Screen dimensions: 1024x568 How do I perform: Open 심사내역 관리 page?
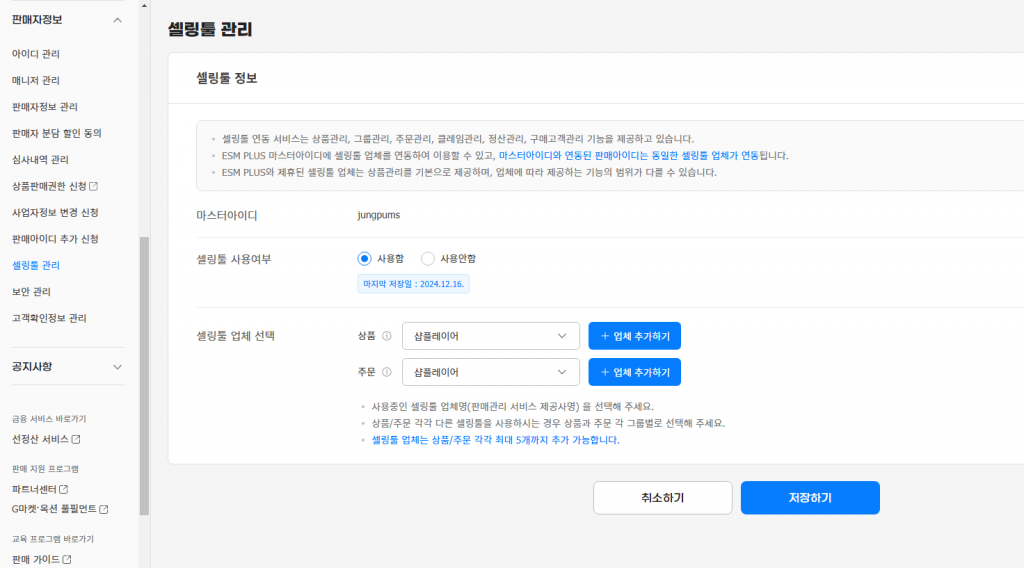tap(40, 159)
